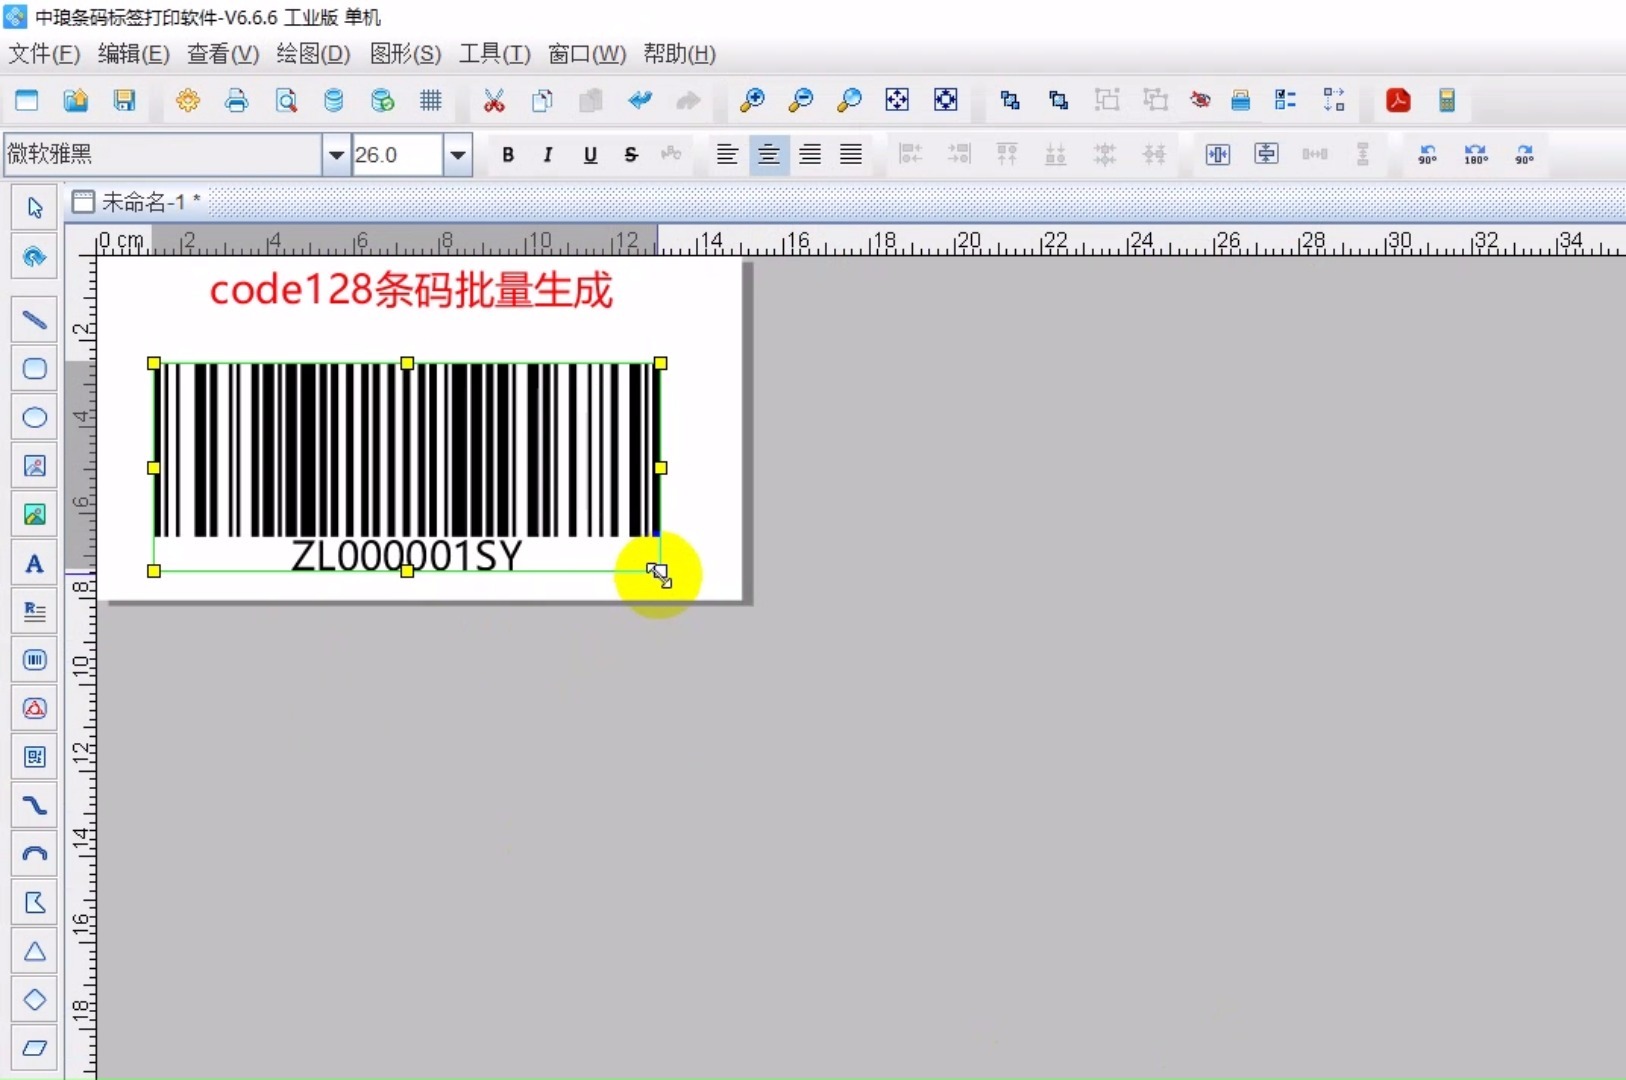Zoom out of the canvas
This screenshot has width=1626, height=1080.
[801, 100]
